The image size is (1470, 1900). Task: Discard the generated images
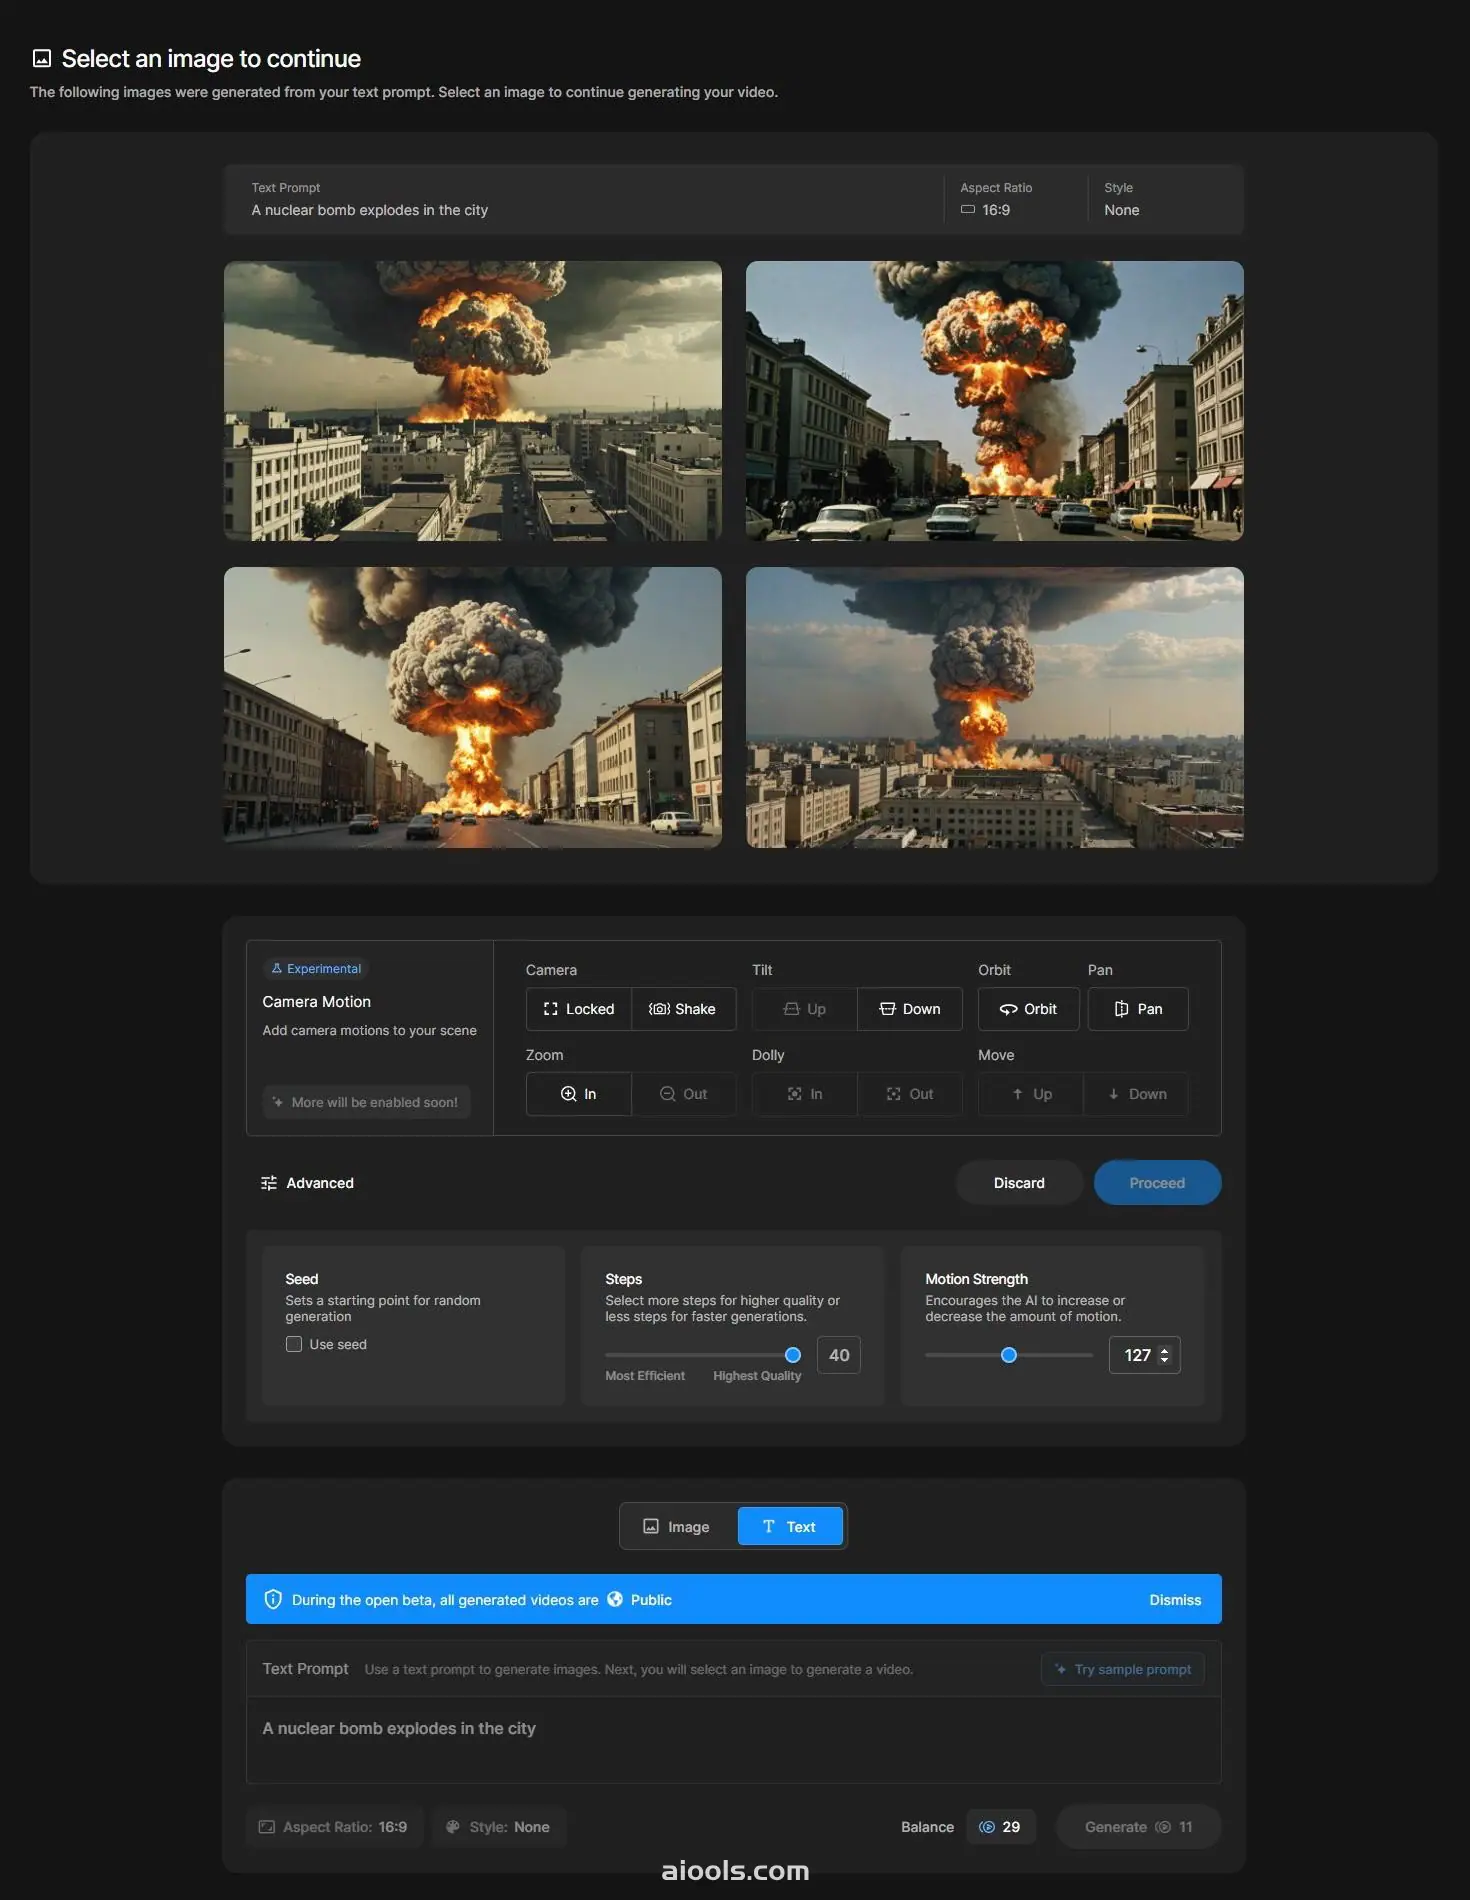pyautogui.click(x=1018, y=1183)
